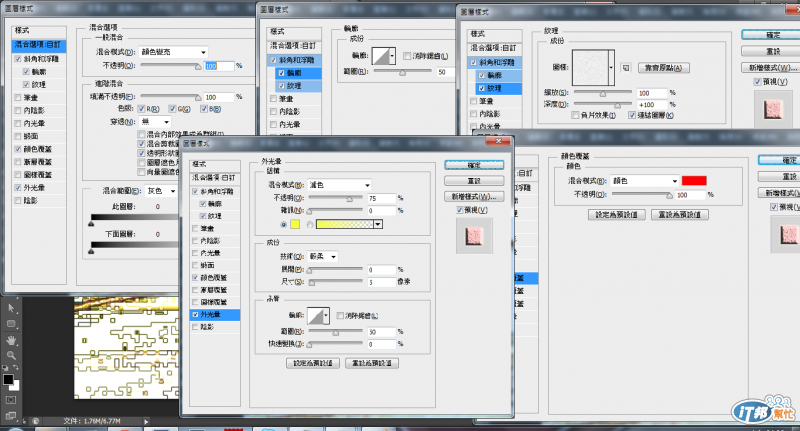Select the gradient radio button in Outer Glow
This screenshot has height=431, width=800.
[x=310, y=225]
